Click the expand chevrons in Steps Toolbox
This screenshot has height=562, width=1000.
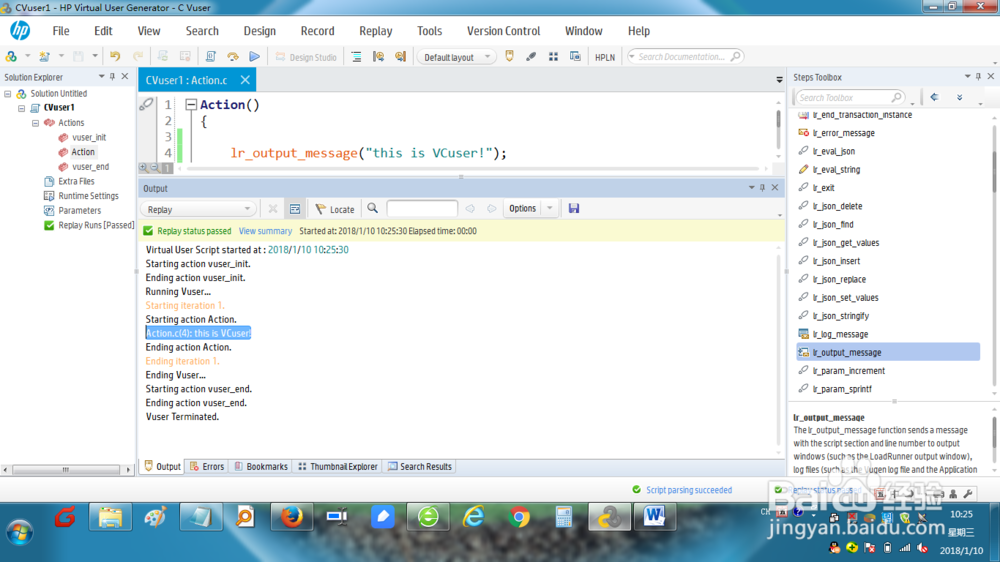point(959,97)
